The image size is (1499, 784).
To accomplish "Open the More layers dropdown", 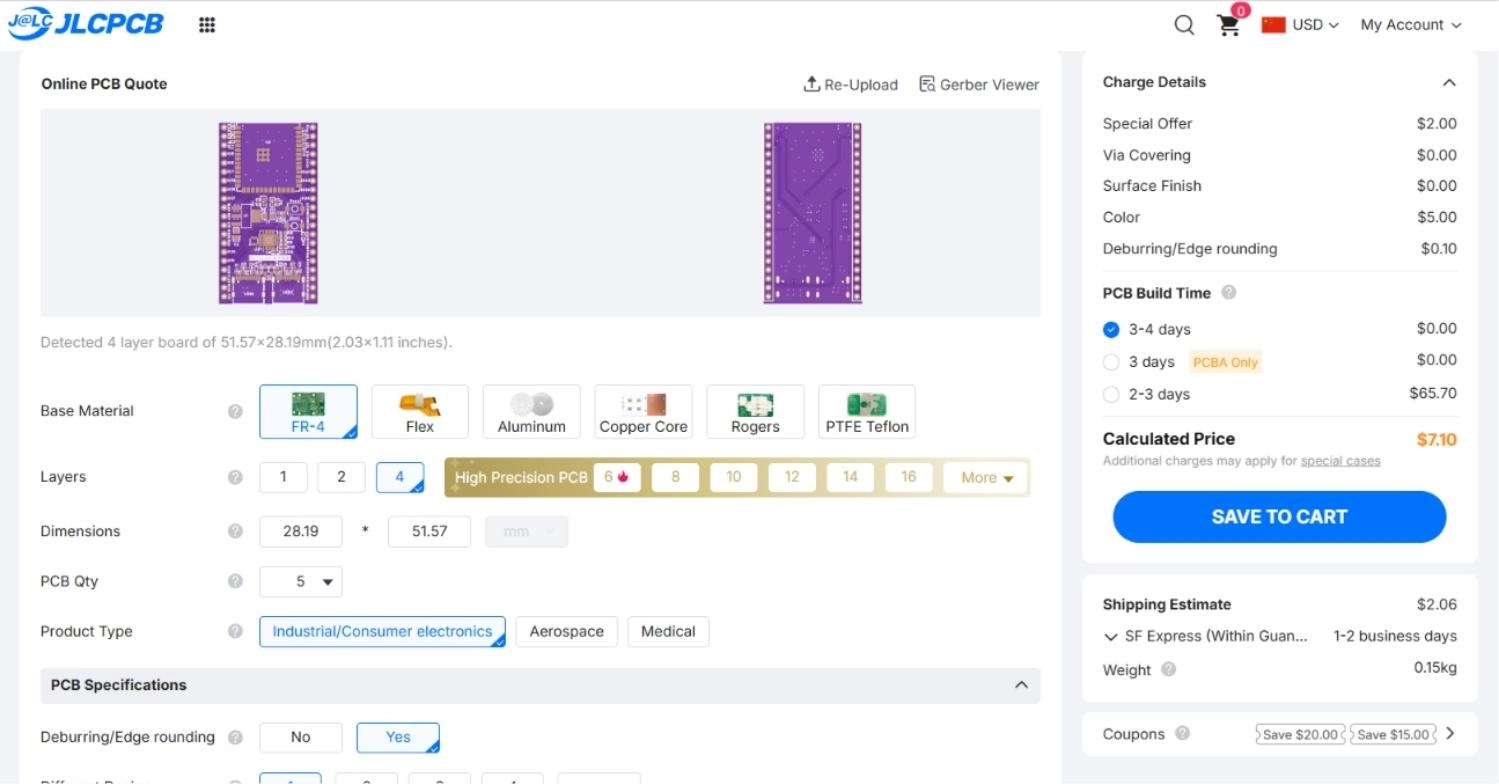I will [986, 478].
